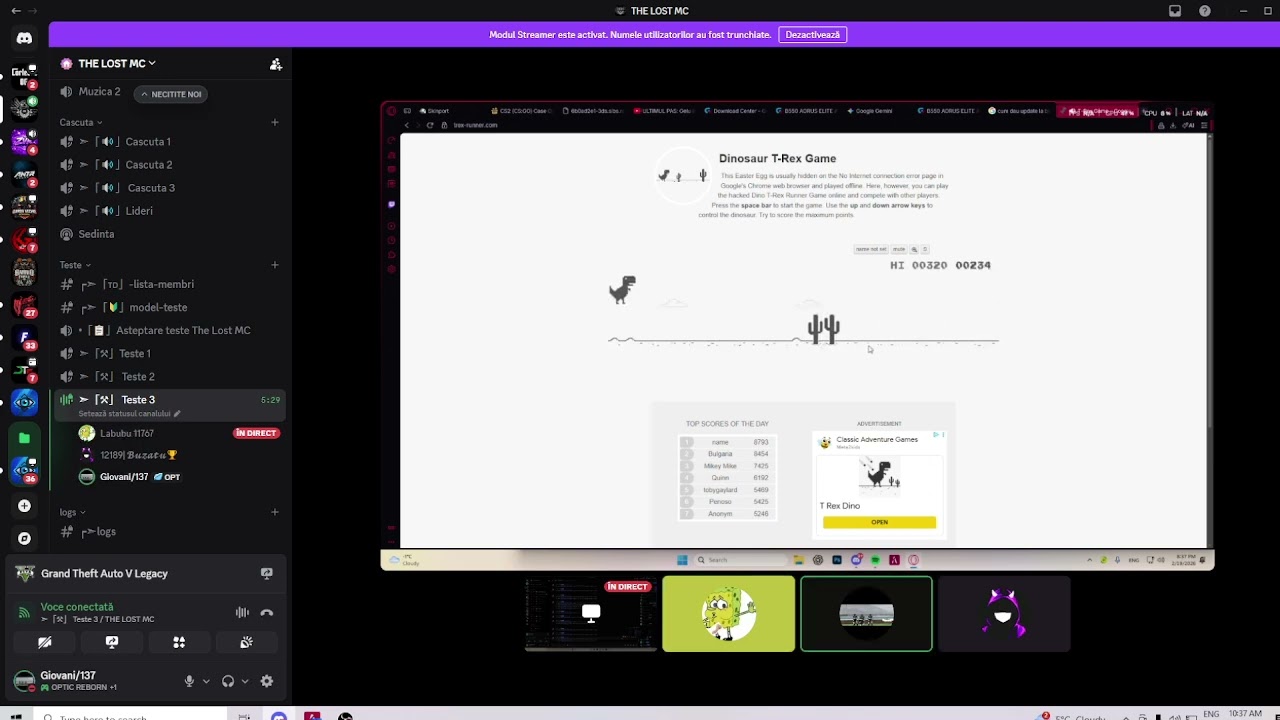Select the SpongeBob avatar participant tile

728,614
